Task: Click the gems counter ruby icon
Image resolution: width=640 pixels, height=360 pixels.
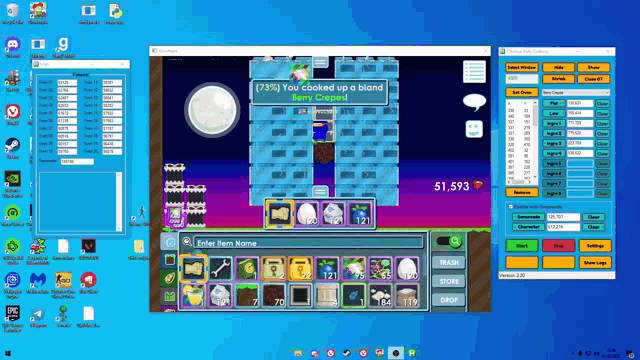Action: [x=478, y=186]
